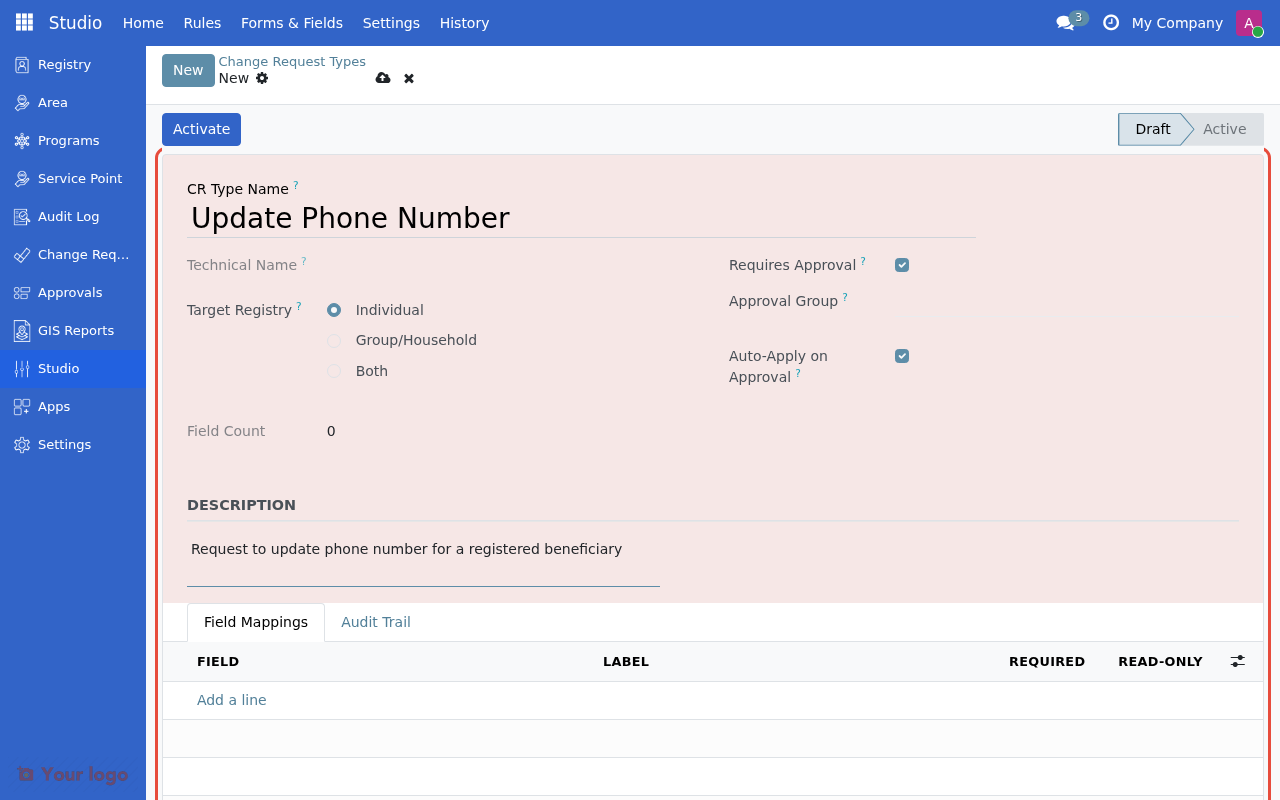
Task: Select Group/Household as Target Registry
Action: 333,340
